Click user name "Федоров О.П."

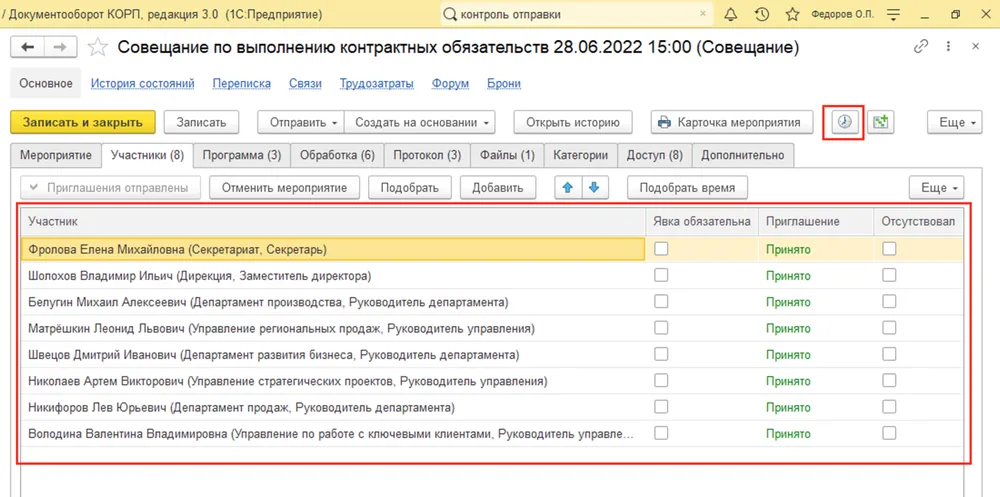click(x=844, y=13)
